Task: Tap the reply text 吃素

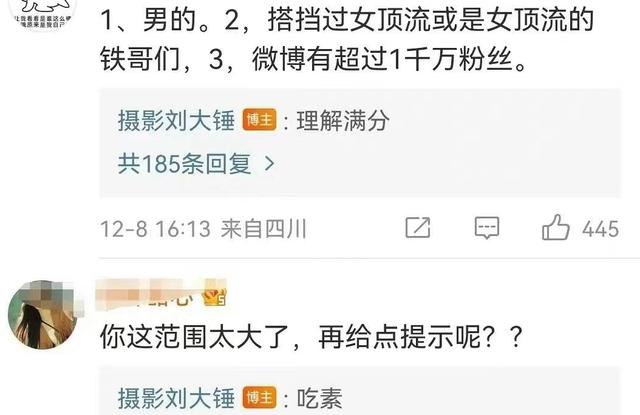Action: [x=320, y=398]
